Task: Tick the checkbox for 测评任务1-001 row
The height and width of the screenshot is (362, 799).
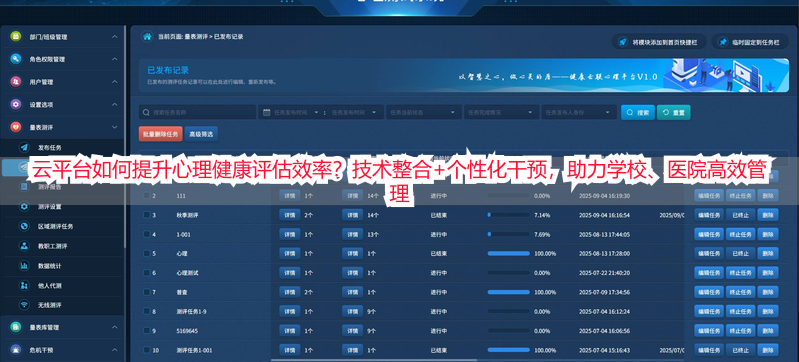Action: coord(147,350)
